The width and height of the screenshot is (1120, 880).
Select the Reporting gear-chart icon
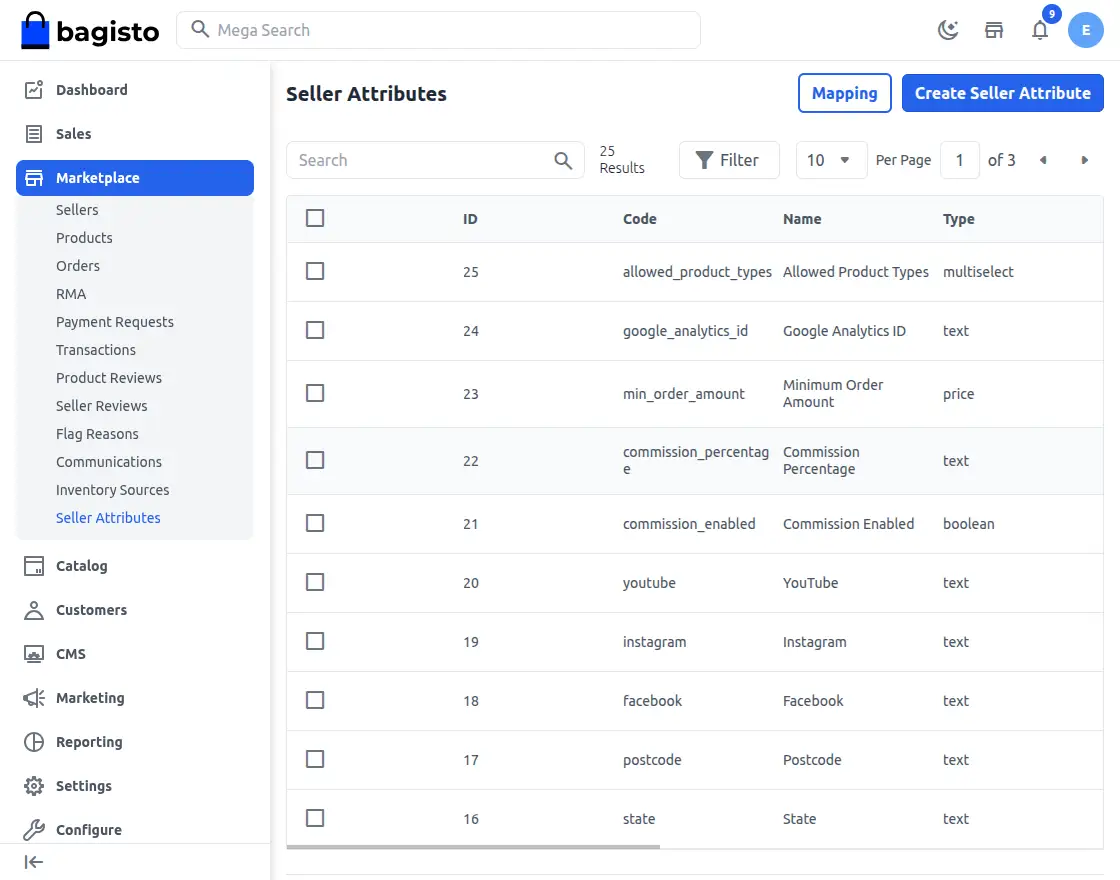pos(33,741)
